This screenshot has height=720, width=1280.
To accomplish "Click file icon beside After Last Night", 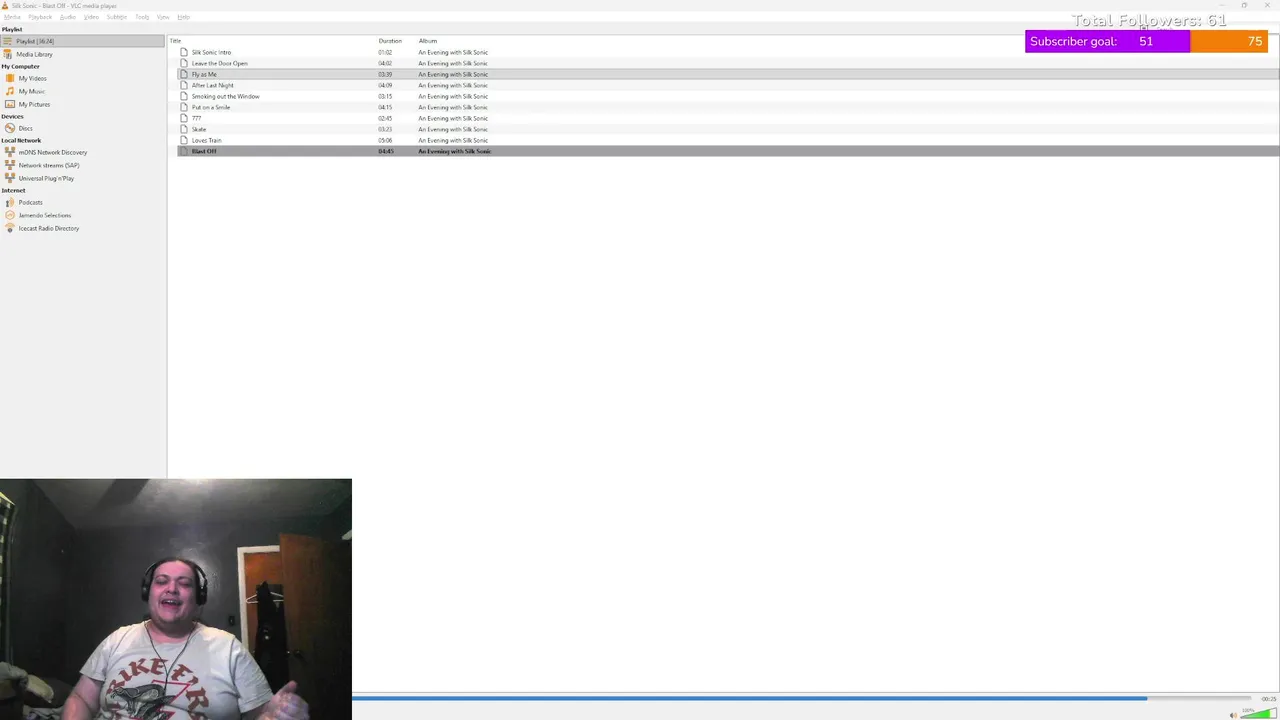I will tap(184, 85).
